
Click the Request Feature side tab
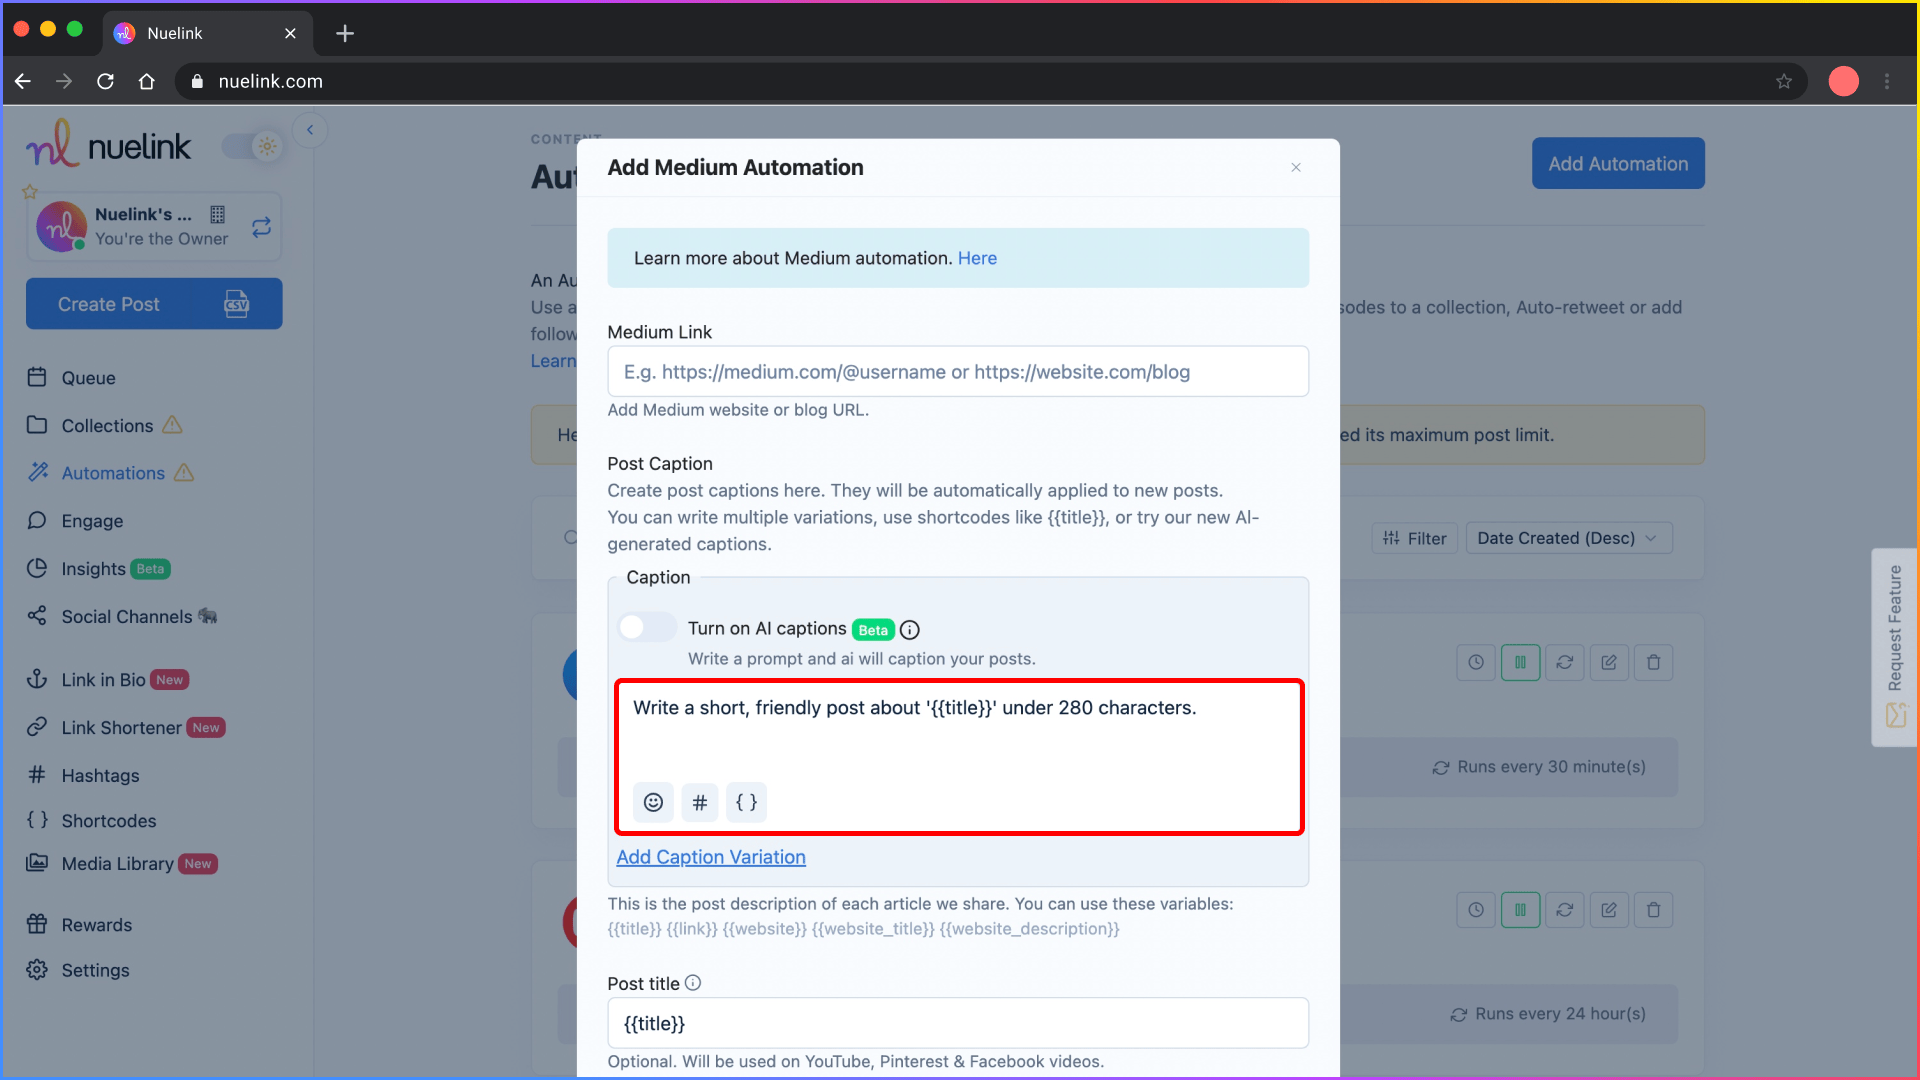[x=1894, y=647]
